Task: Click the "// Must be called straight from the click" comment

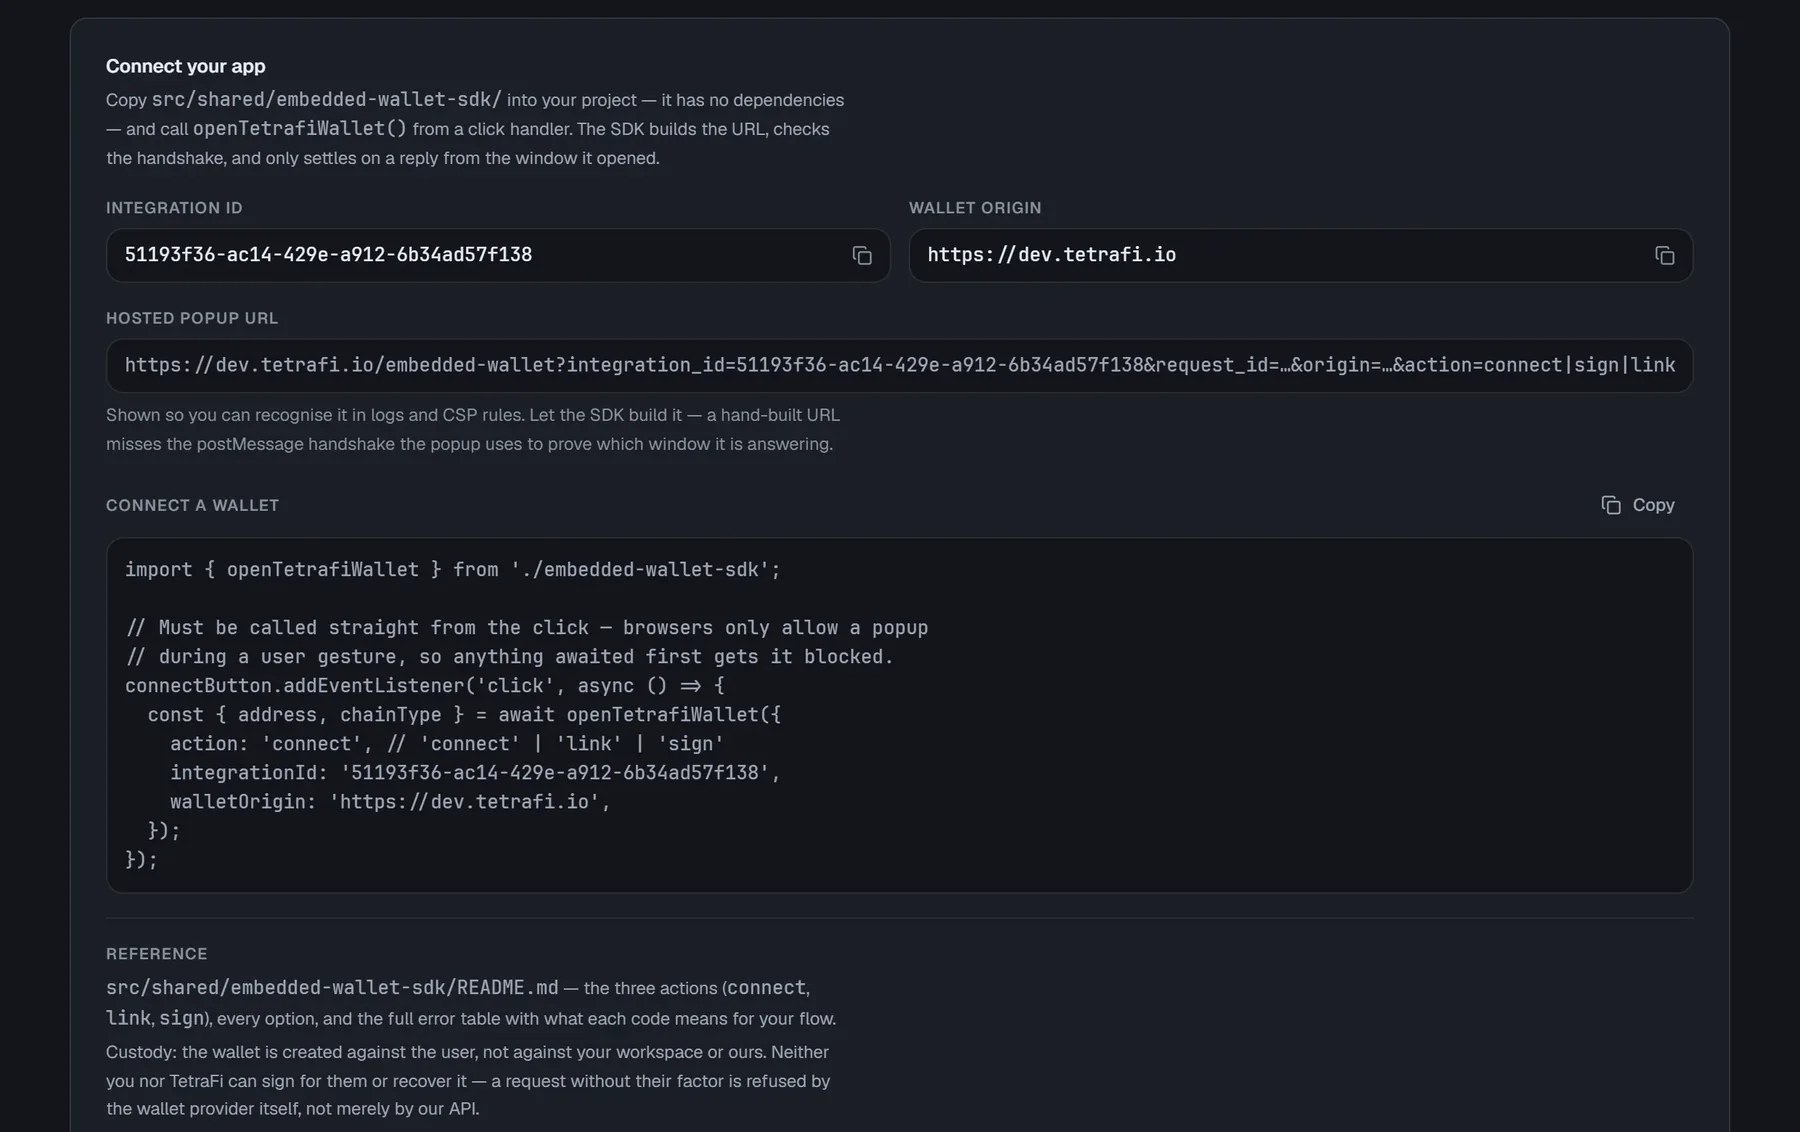Action: click(527, 628)
